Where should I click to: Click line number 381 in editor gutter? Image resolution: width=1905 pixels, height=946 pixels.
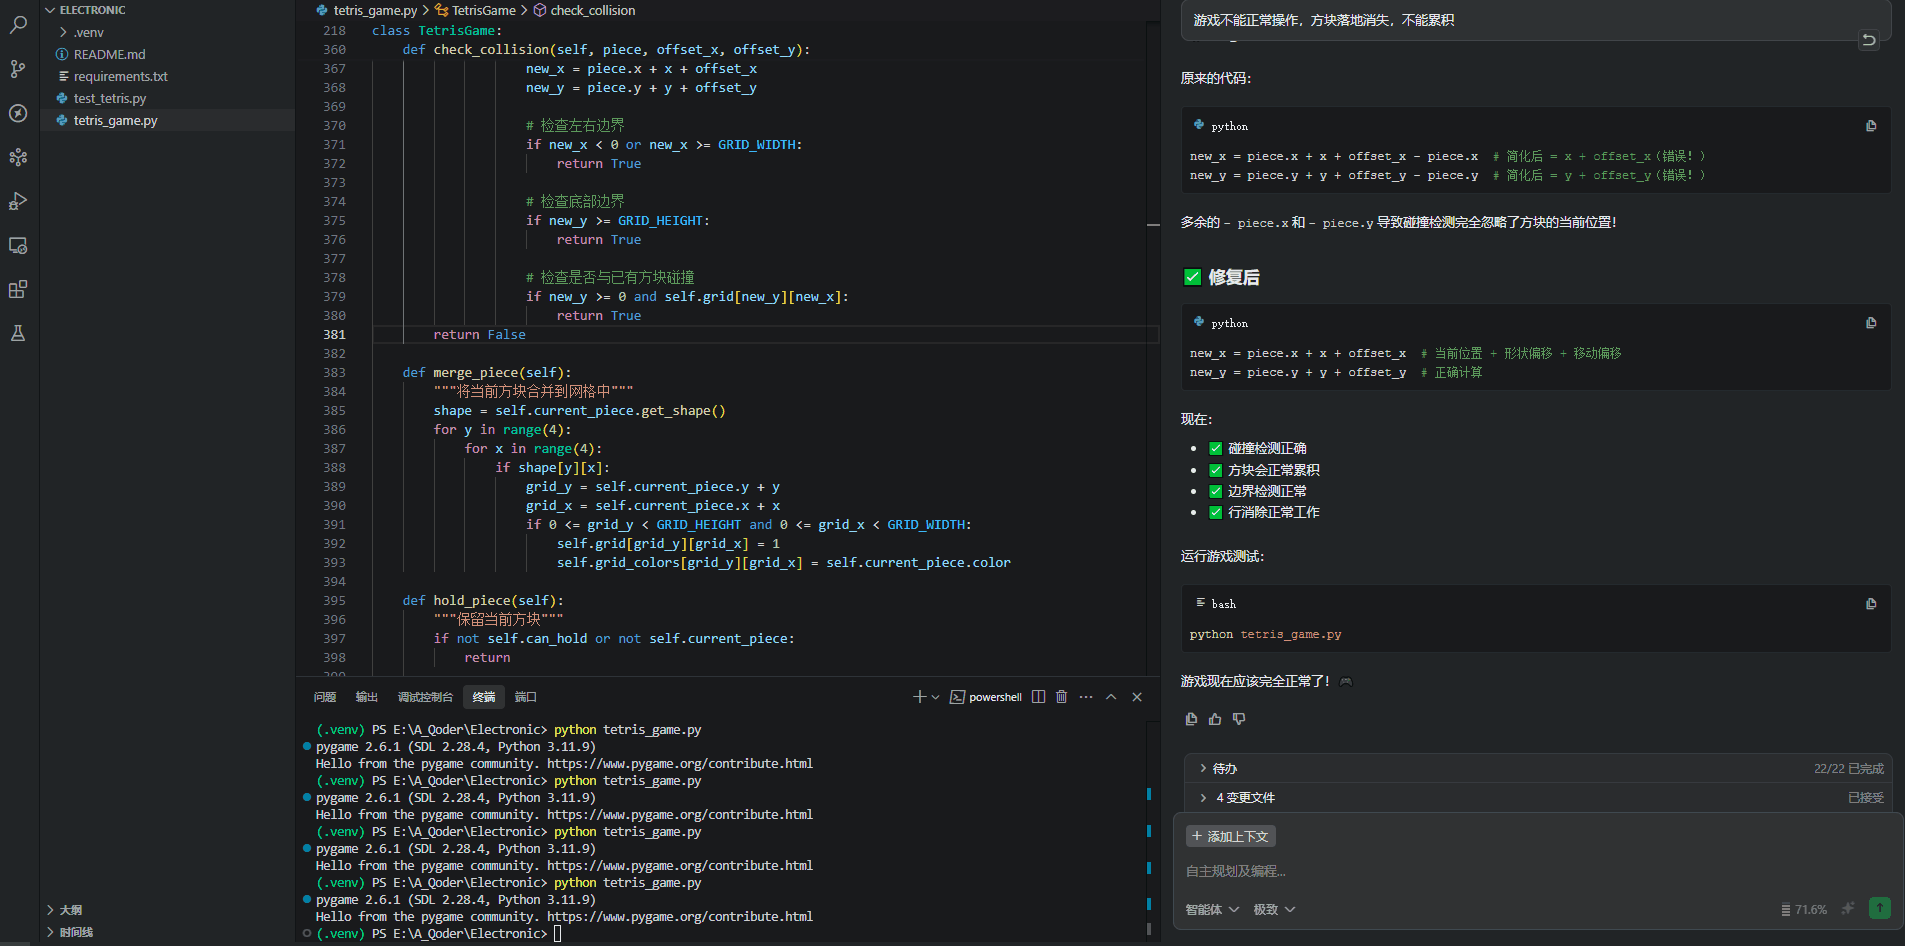(x=334, y=335)
